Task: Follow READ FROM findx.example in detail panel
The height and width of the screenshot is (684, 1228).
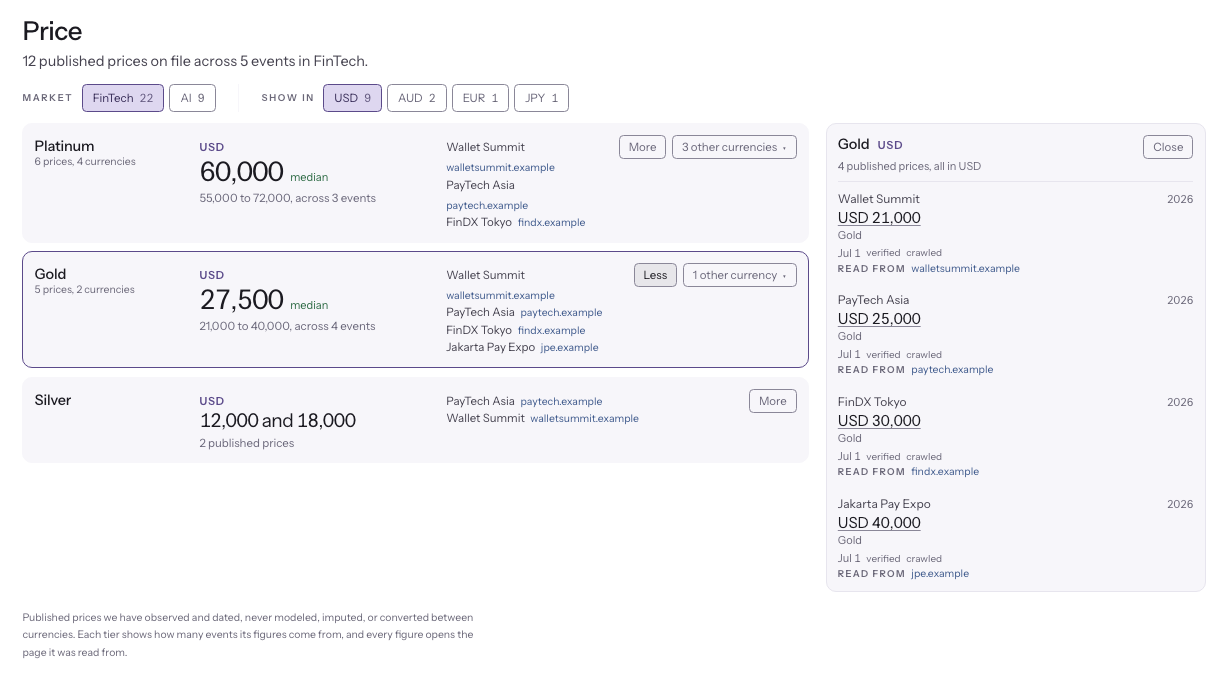Action: tap(945, 472)
